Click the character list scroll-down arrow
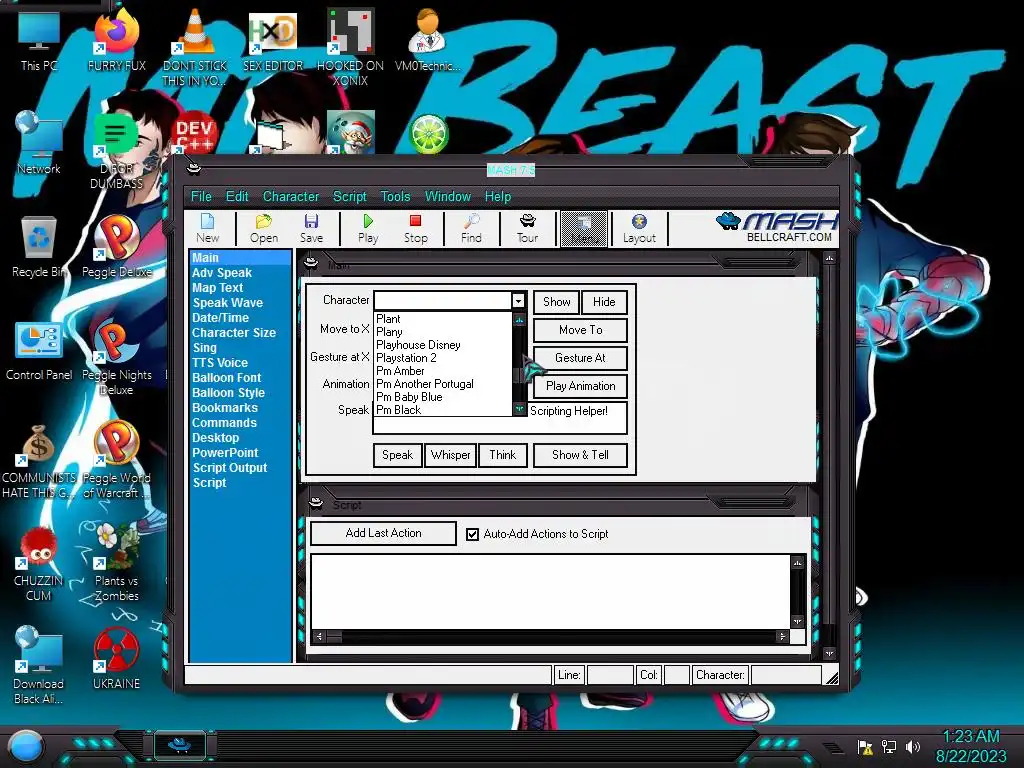Image resolution: width=1024 pixels, height=768 pixels. (519, 409)
